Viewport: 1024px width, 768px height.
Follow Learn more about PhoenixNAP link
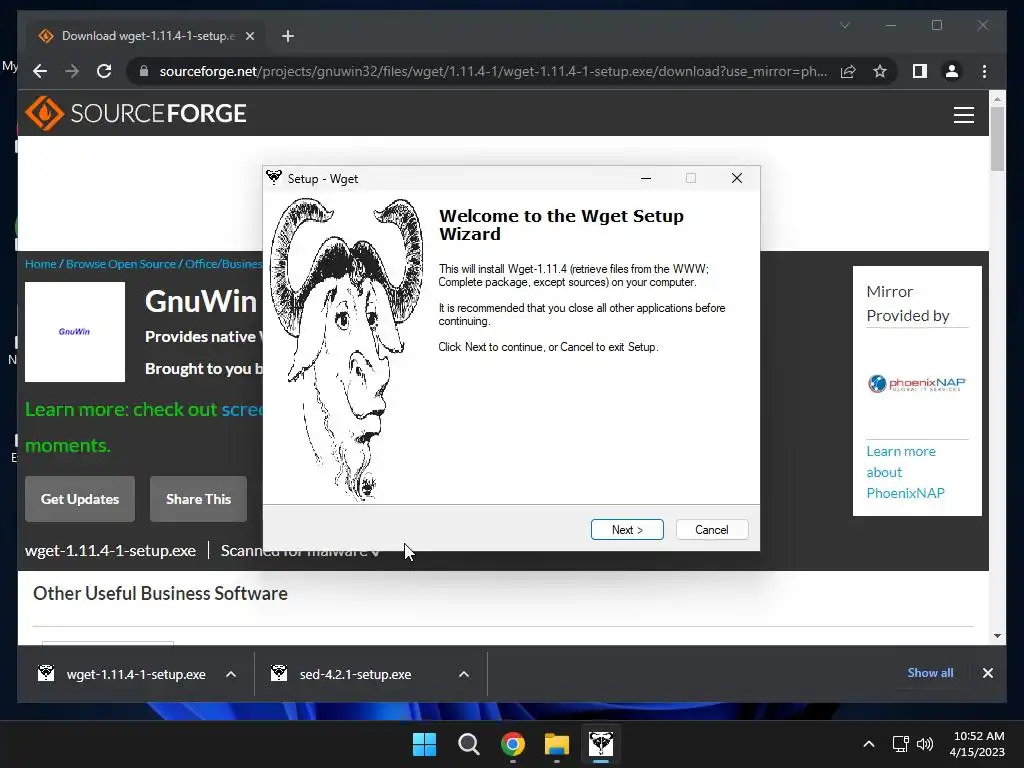(905, 472)
